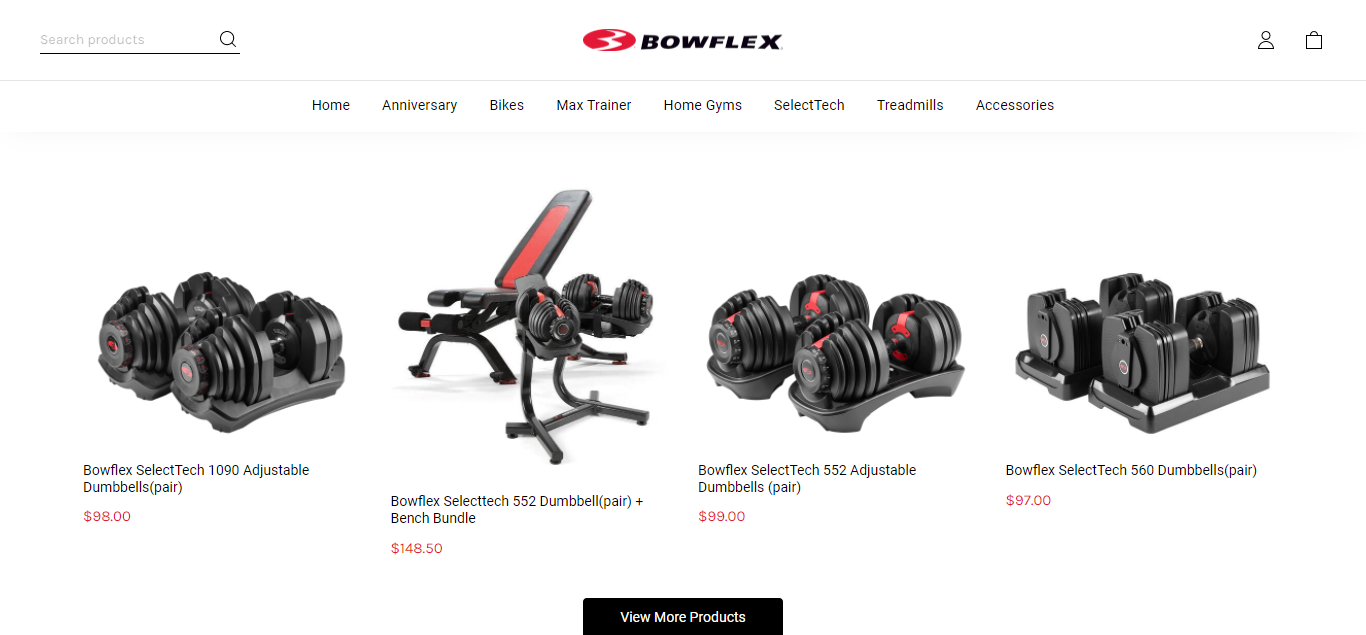Go to Accessories in the menu
This screenshot has width=1366, height=635.
pyautogui.click(x=1015, y=105)
